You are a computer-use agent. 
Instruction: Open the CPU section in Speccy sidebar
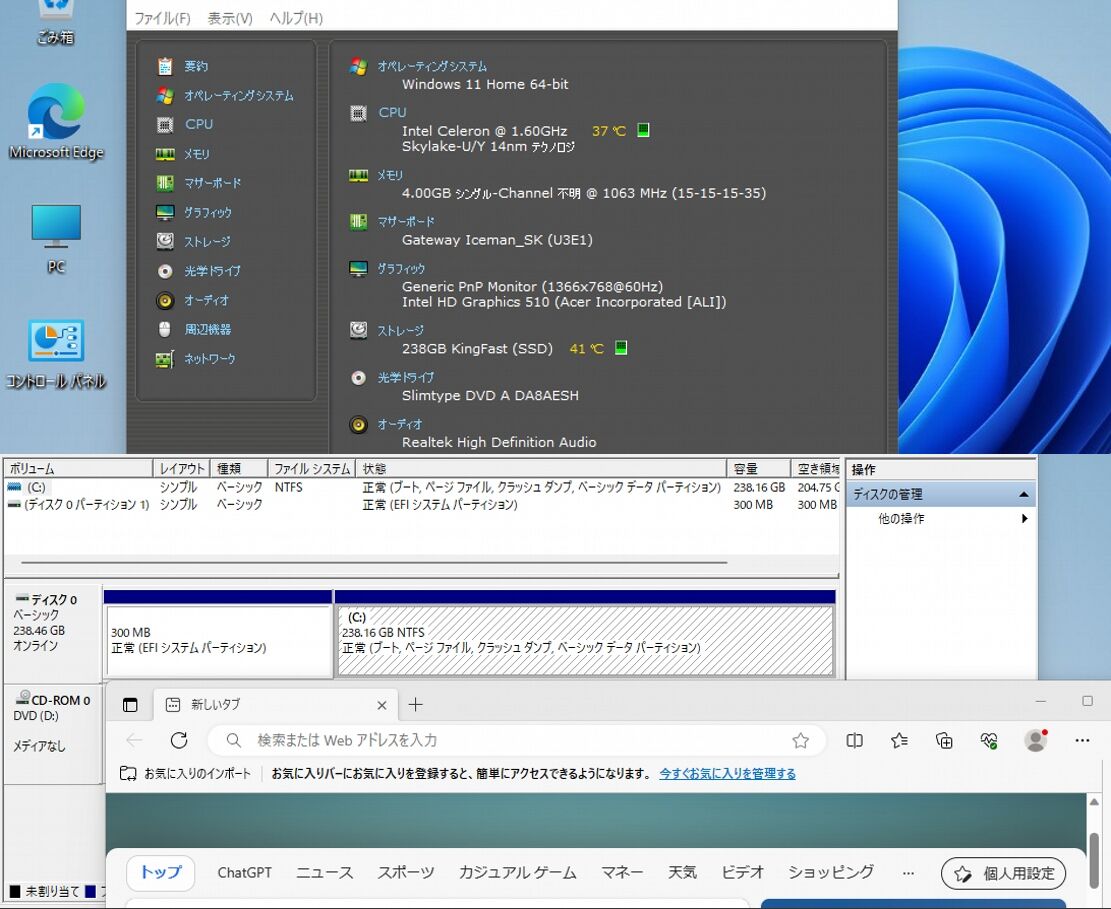point(198,124)
